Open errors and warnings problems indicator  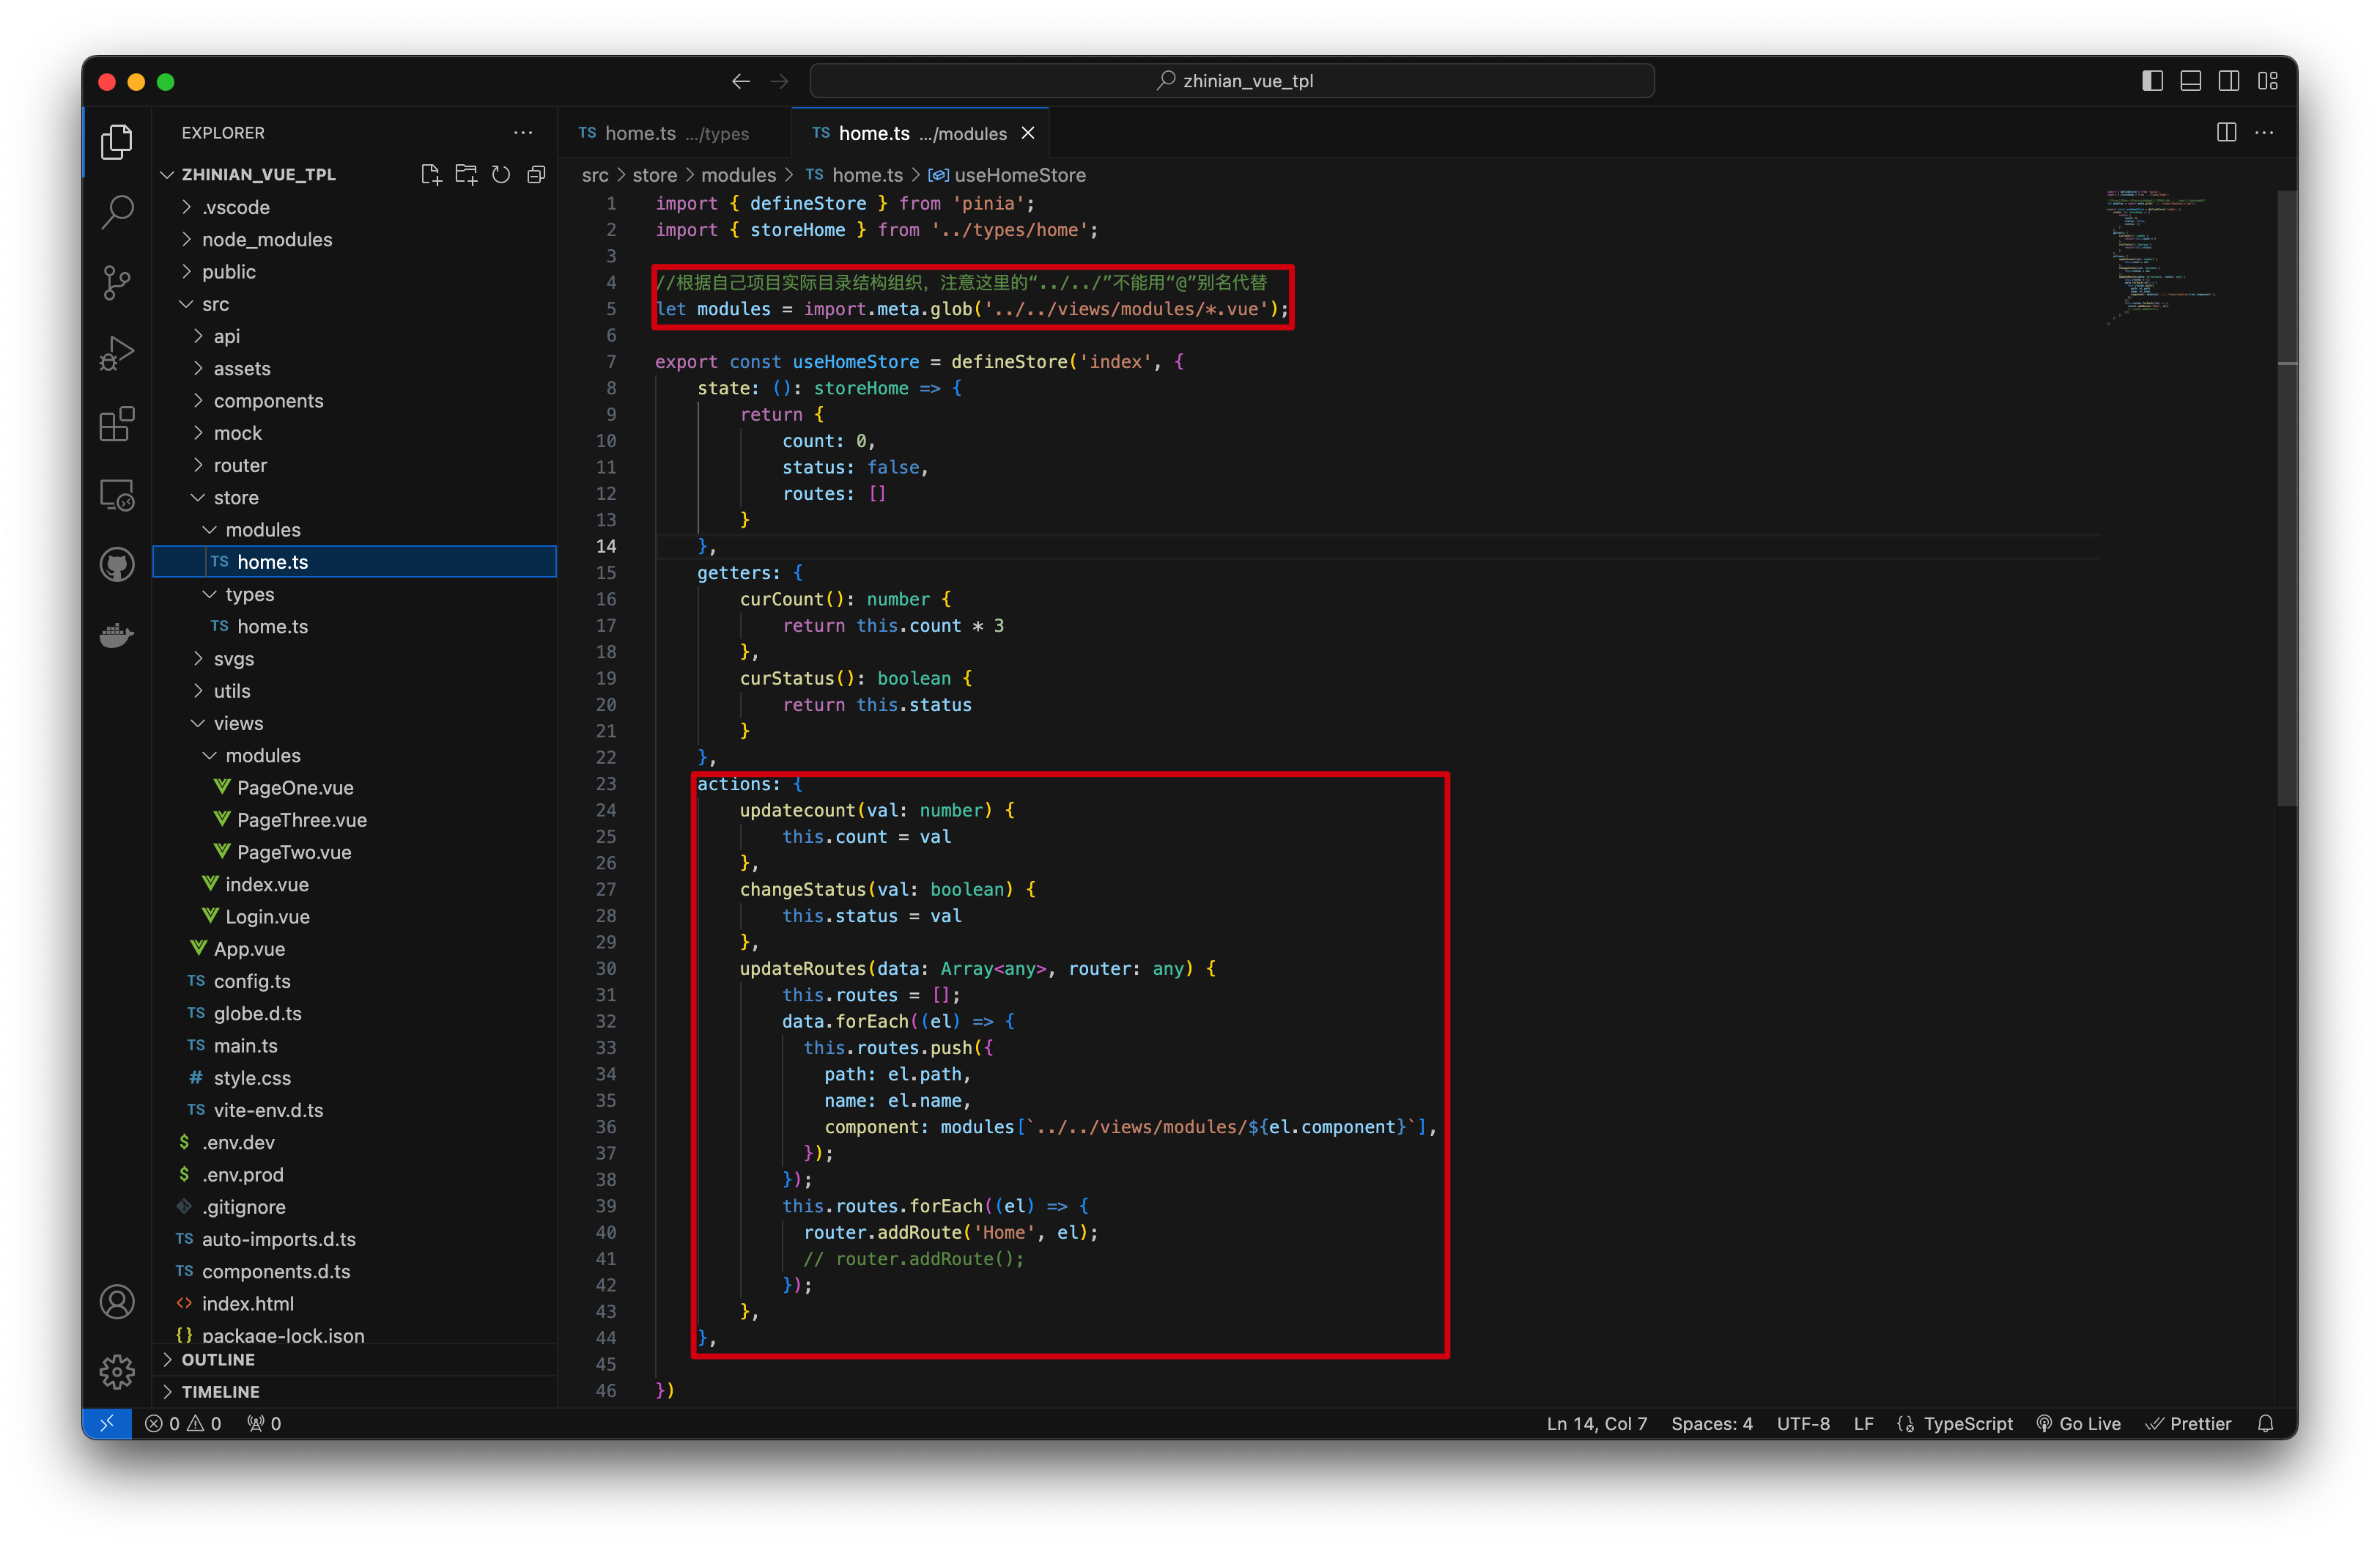(x=183, y=1423)
